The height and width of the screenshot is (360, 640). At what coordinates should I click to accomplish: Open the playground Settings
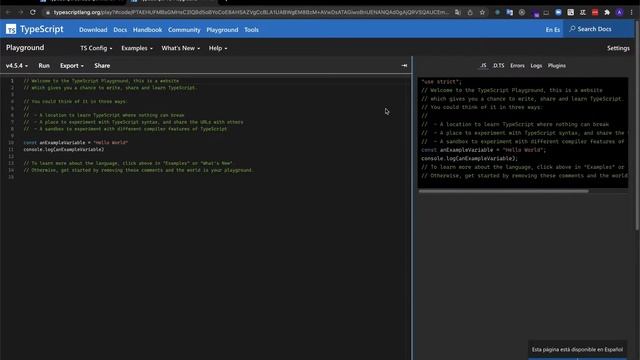[618, 48]
